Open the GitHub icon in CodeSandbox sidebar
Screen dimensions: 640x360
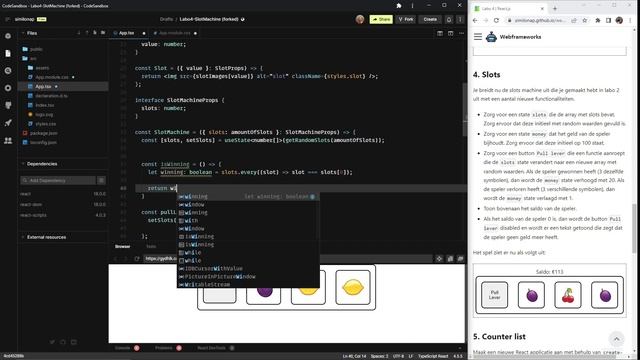pyautogui.click(x=8, y=105)
